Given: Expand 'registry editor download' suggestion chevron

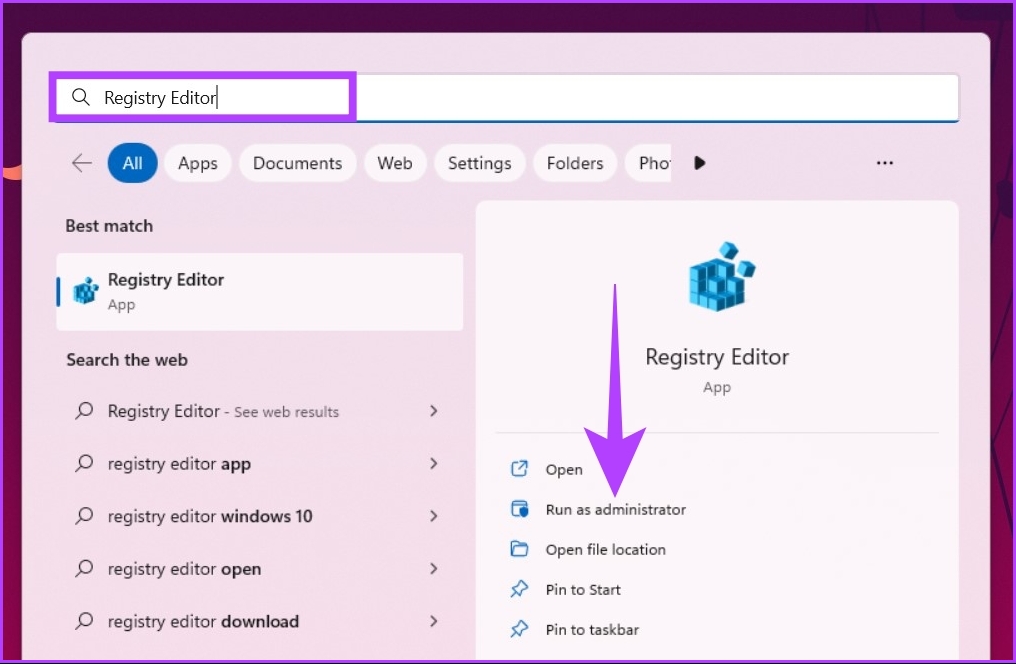Looking at the screenshot, I should (433, 621).
